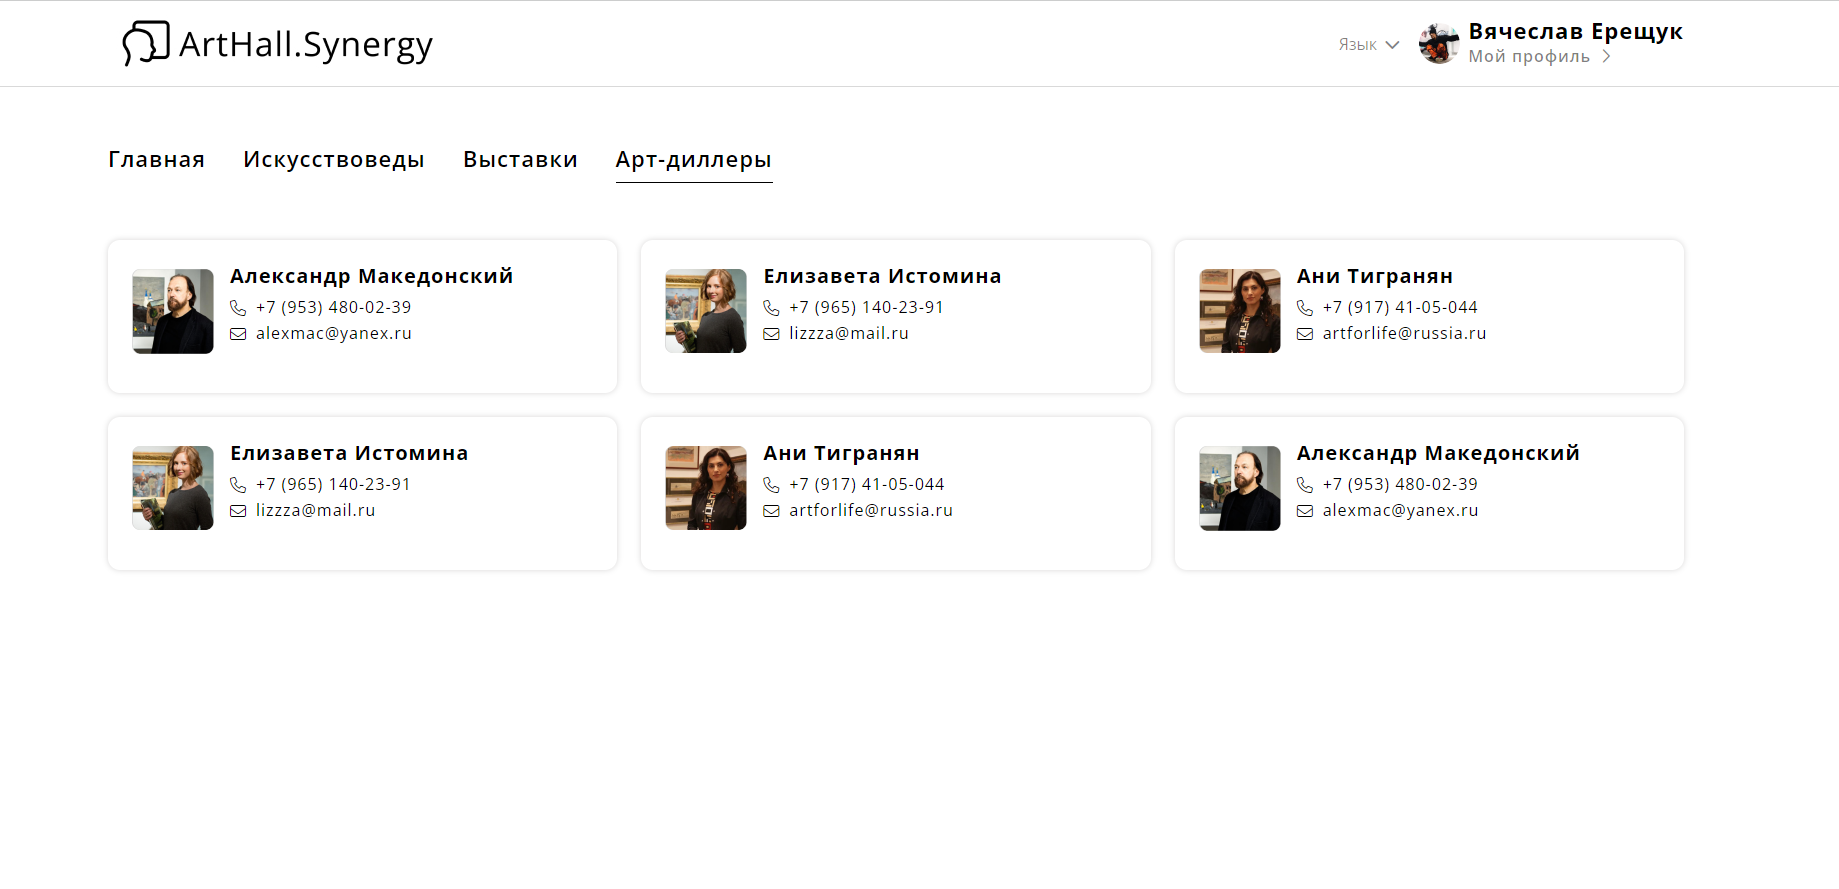Image resolution: width=1839 pixels, height=889 pixels.
Task: Click Александр Македонский's photo in bottom row
Action: (1240, 488)
